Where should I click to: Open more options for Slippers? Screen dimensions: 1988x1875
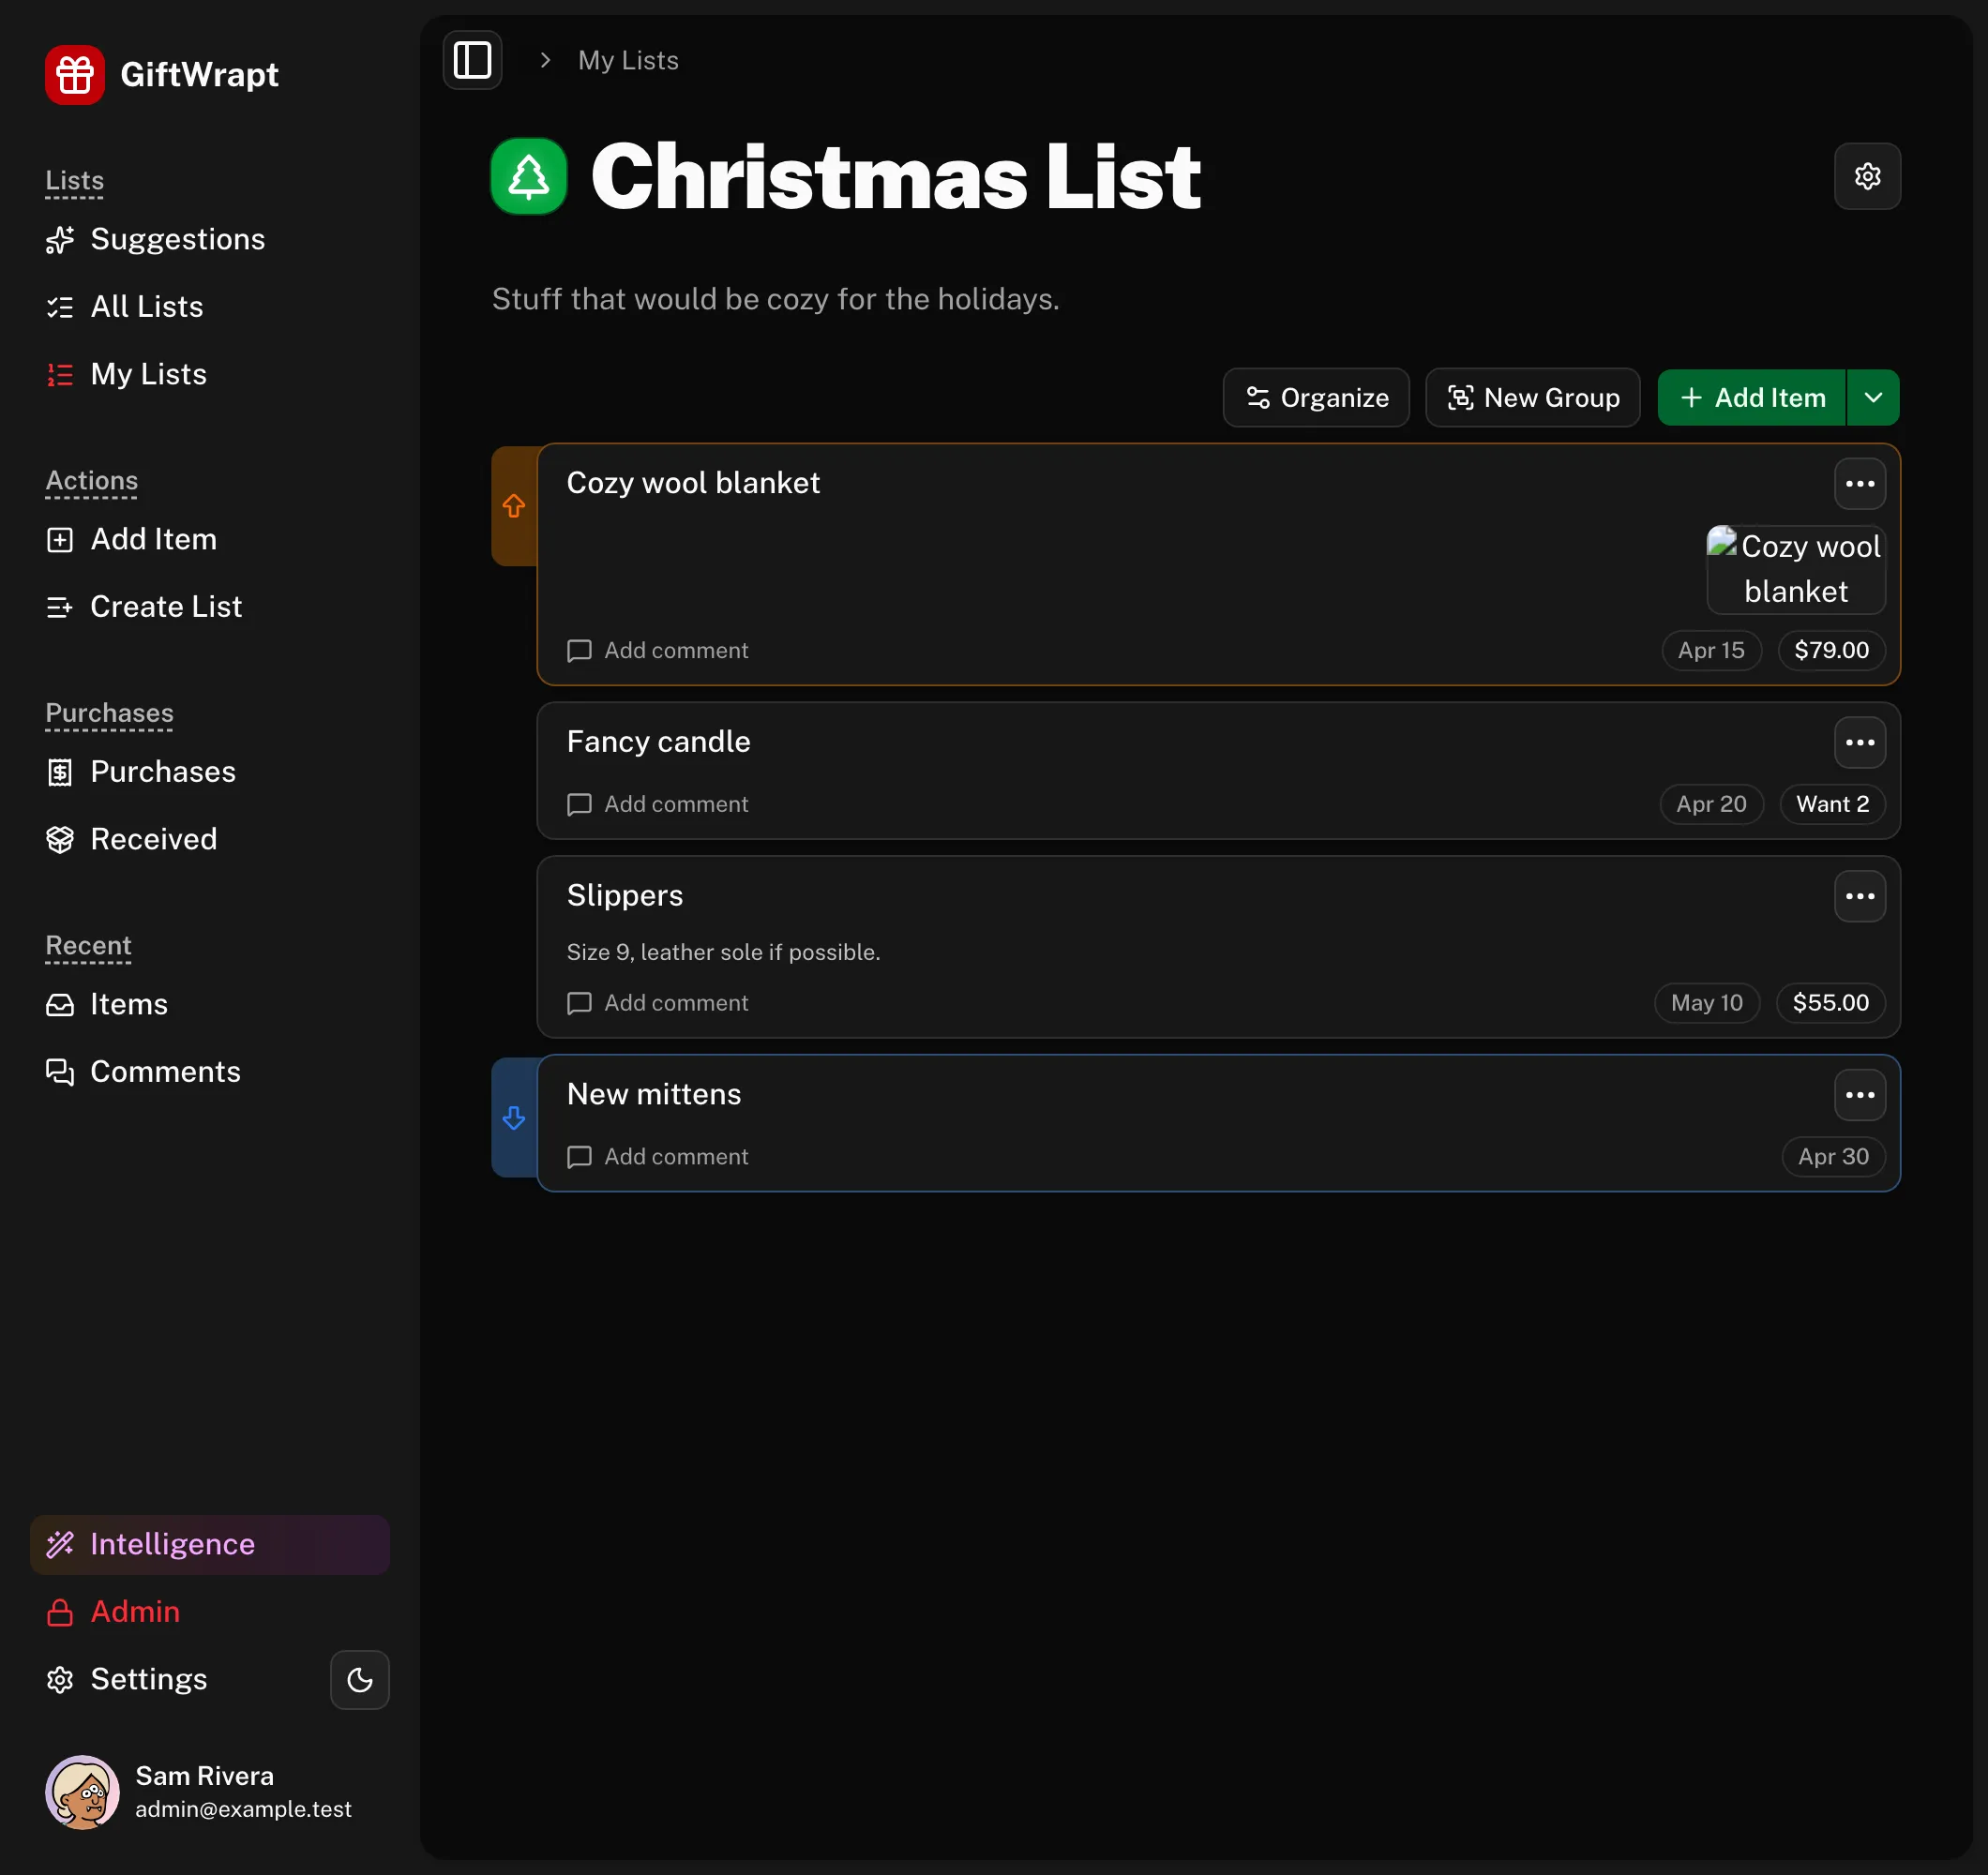pos(1860,896)
